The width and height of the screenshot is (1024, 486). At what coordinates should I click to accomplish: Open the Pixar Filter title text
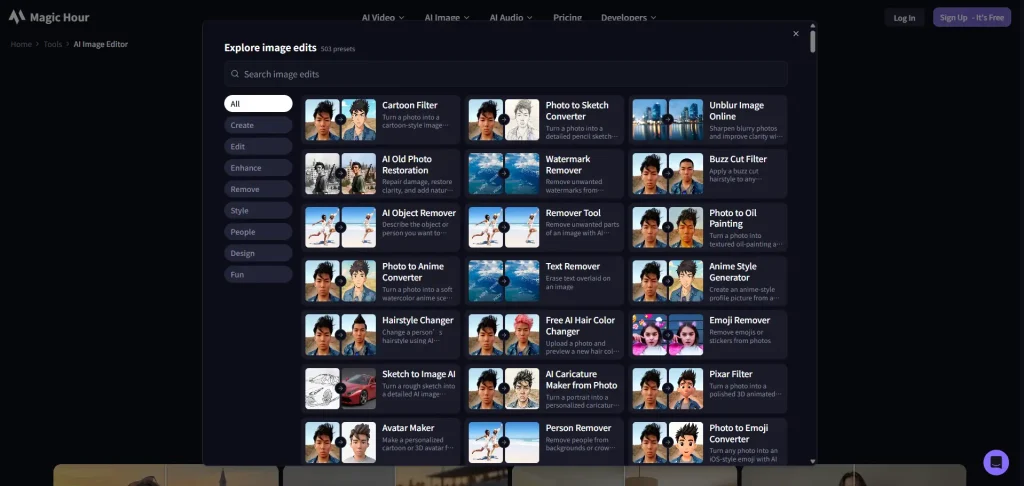click(731, 374)
